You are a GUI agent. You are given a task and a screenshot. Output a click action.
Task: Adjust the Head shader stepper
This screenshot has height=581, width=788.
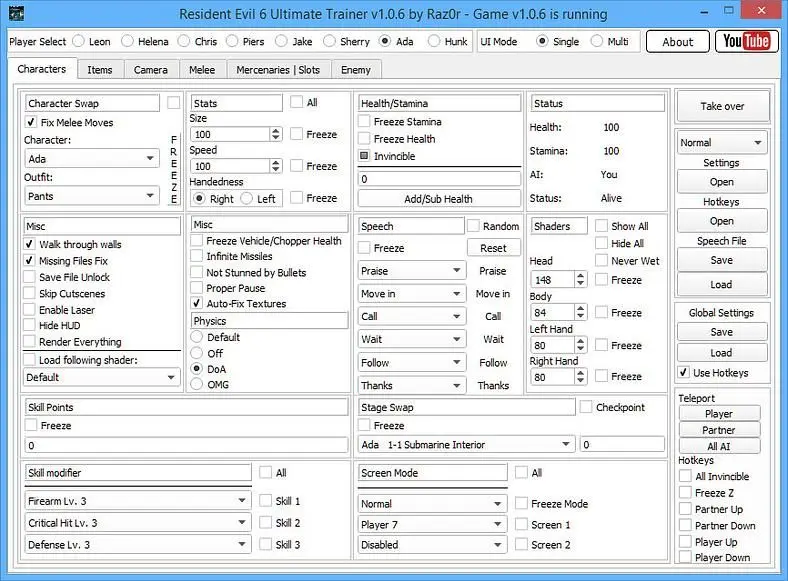[x=580, y=279]
